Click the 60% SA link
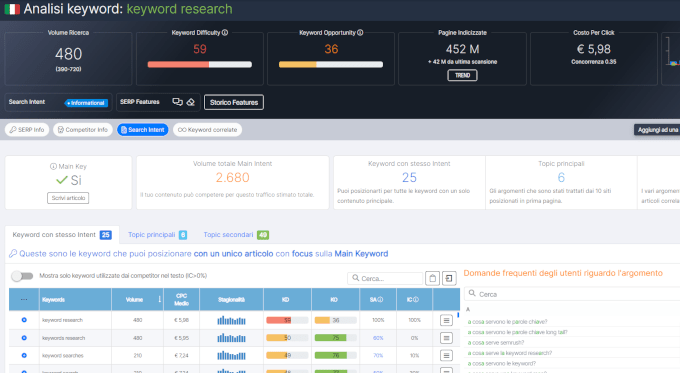This screenshot has width=680, height=373. (378, 338)
